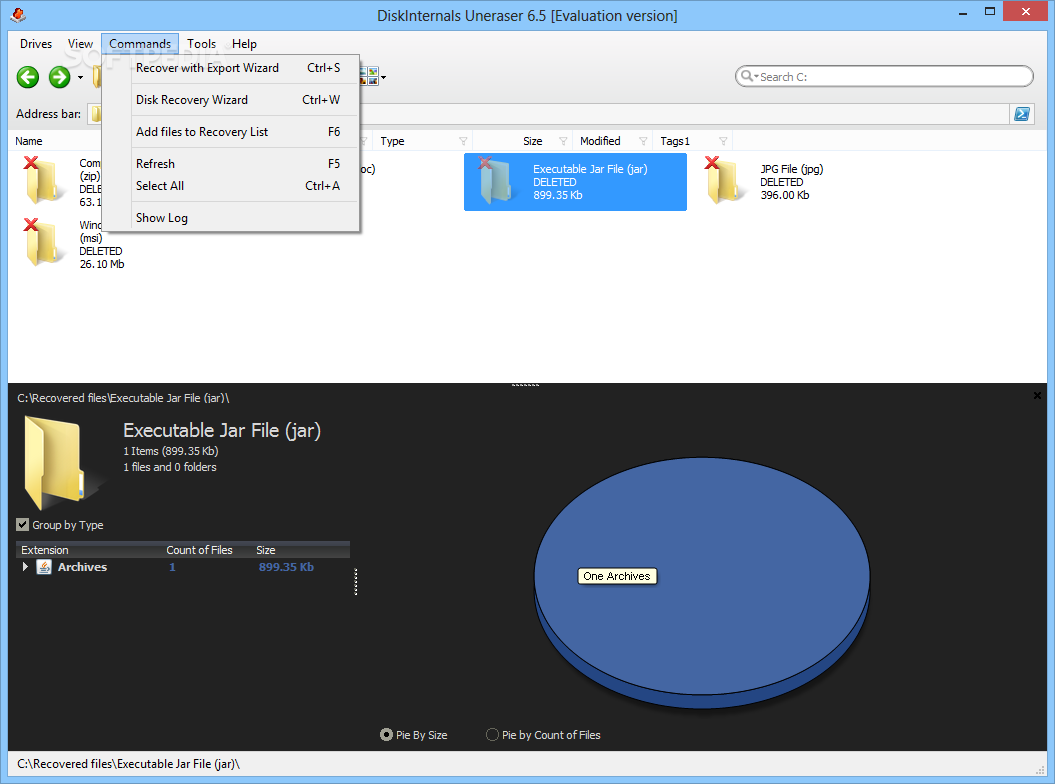Maximize the Uneraser window

990,12
